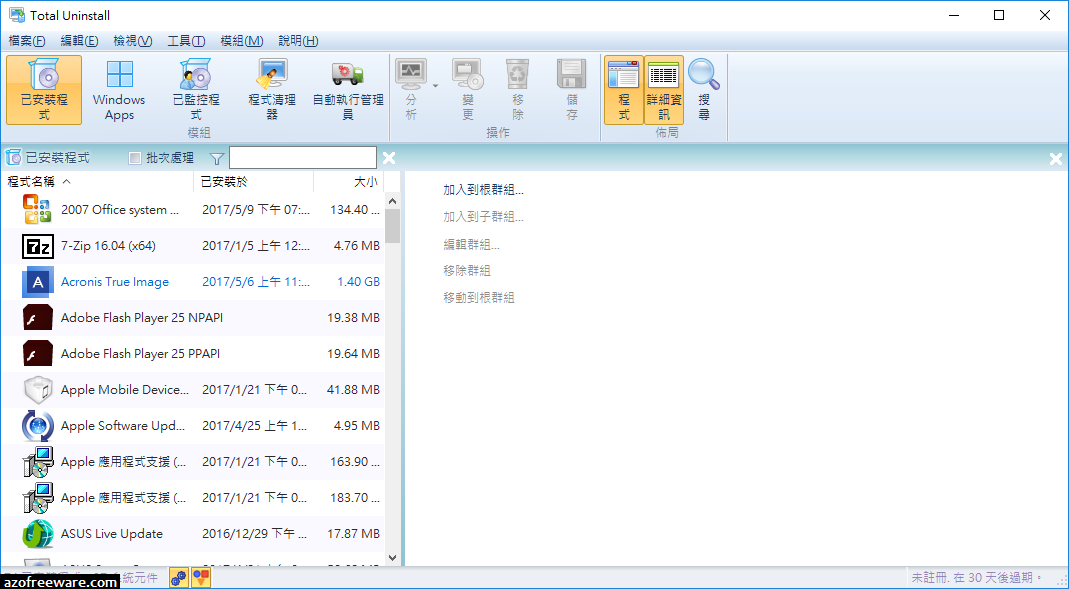Toggle the 詳細資訊 layout view
The height and width of the screenshot is (589, 1069).
[x=663, y=89]
